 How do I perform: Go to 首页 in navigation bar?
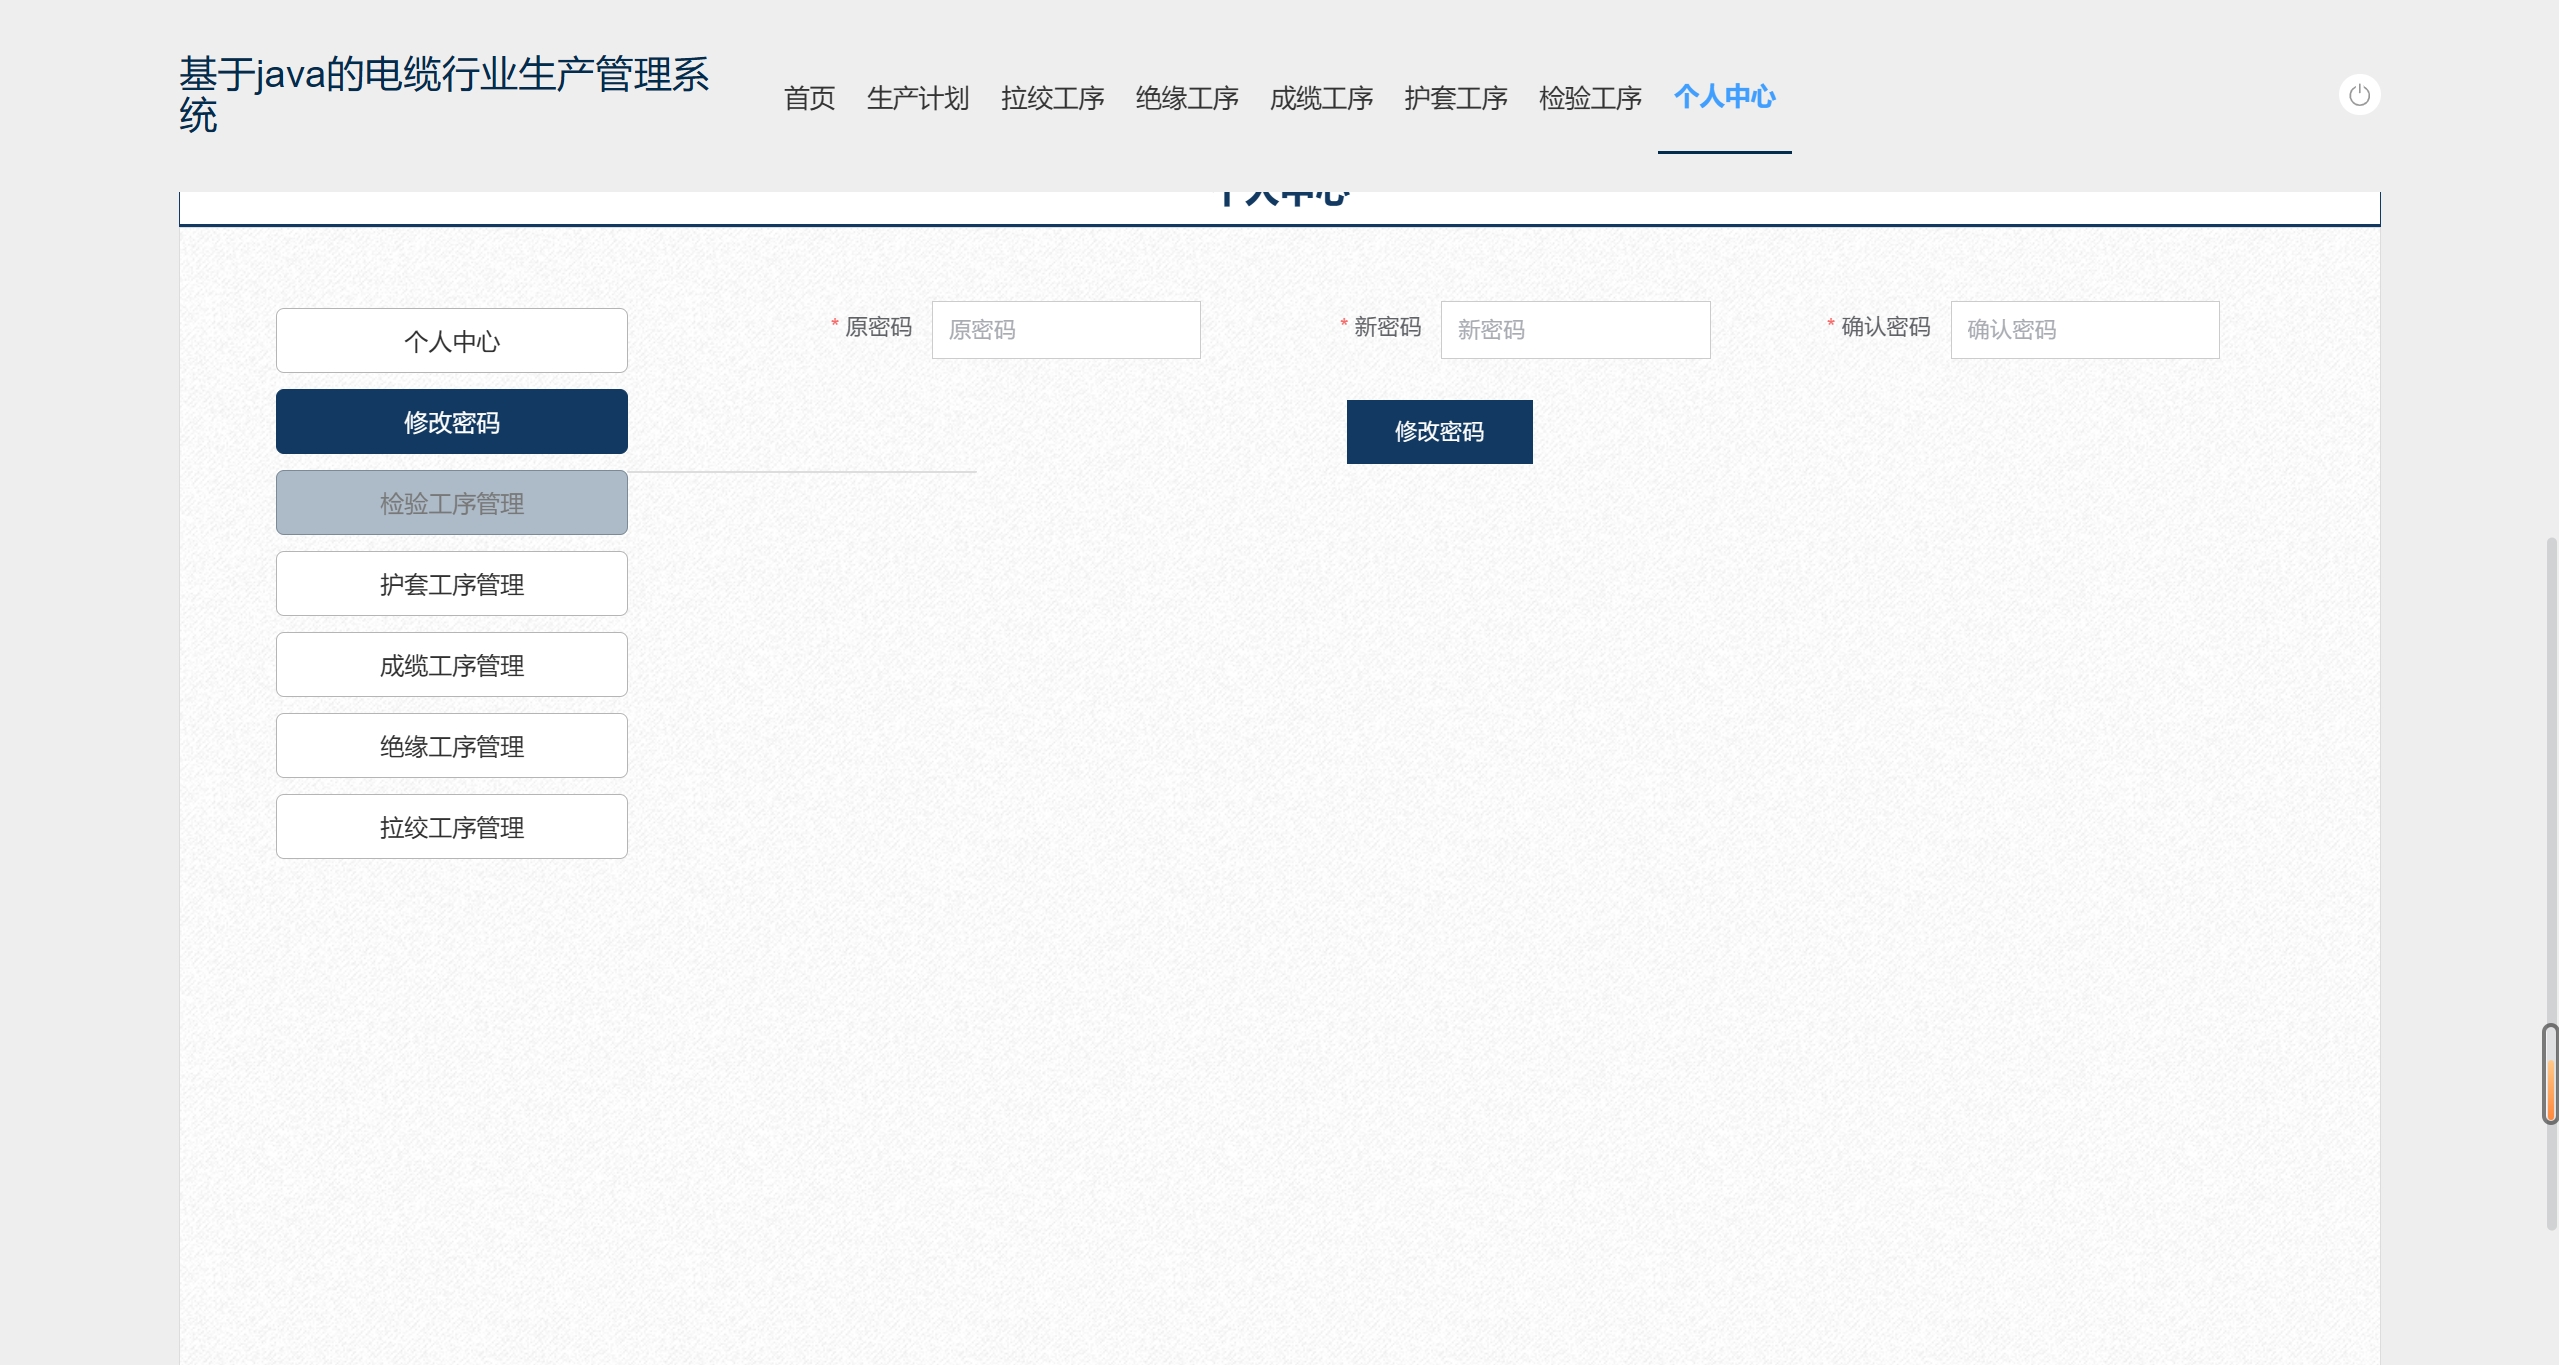click(809, 97)
